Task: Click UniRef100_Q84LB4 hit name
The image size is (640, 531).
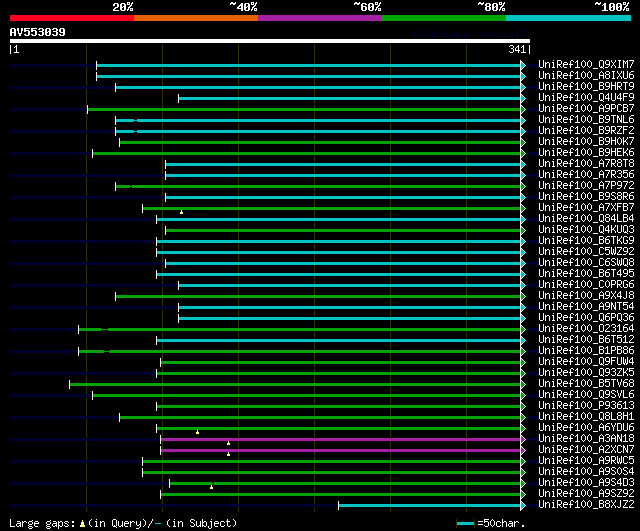Action: [x=586, y=219]
